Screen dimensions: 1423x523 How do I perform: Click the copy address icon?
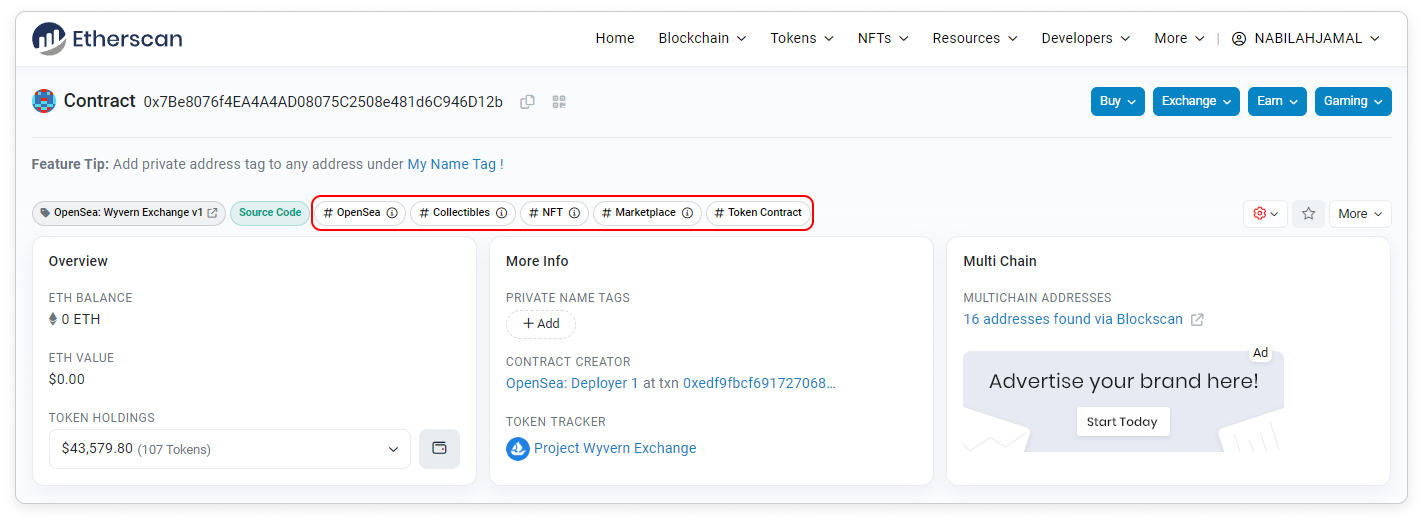527,101
